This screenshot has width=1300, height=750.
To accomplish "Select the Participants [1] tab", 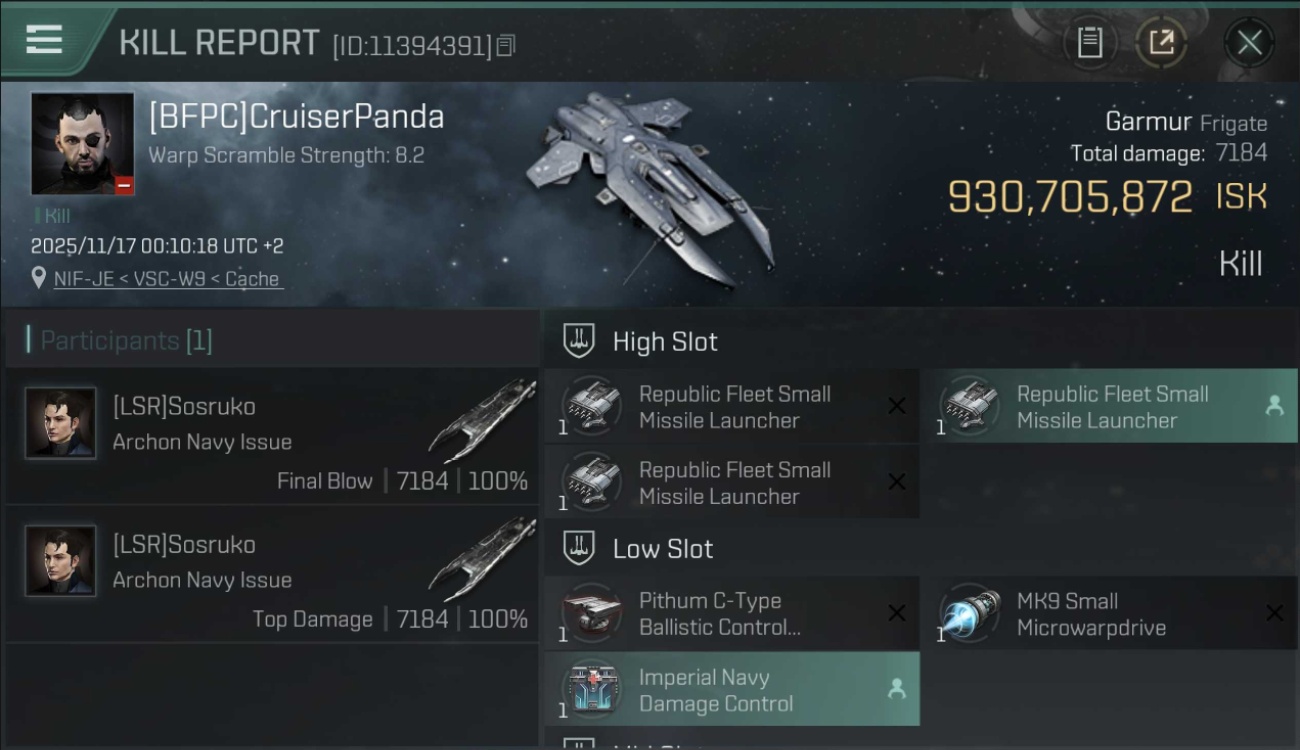I will (126, 341).
